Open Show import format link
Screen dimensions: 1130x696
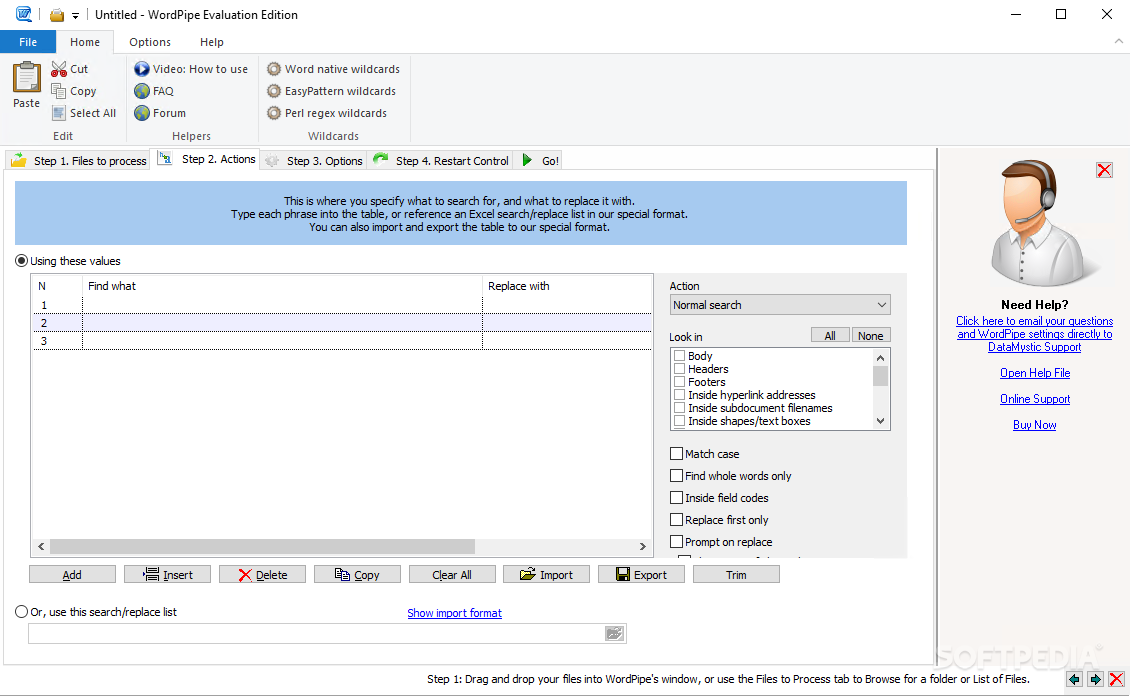pyautogui.click(x=454, y=613)
